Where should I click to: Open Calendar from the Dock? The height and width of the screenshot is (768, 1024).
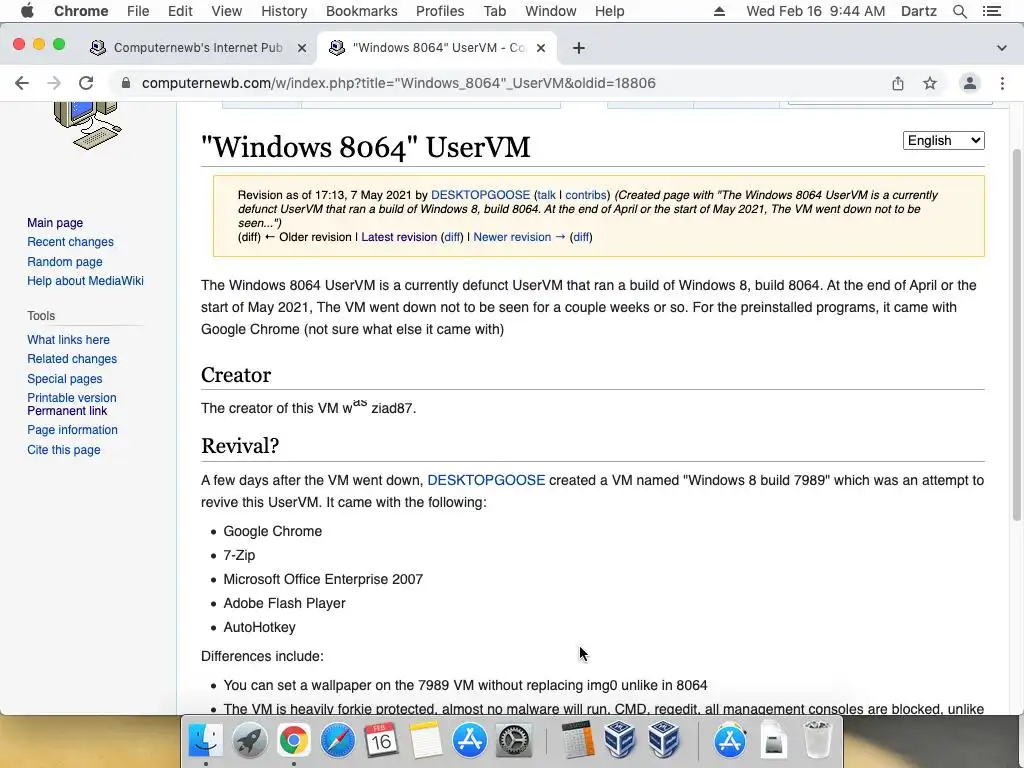tap(381, 741)
